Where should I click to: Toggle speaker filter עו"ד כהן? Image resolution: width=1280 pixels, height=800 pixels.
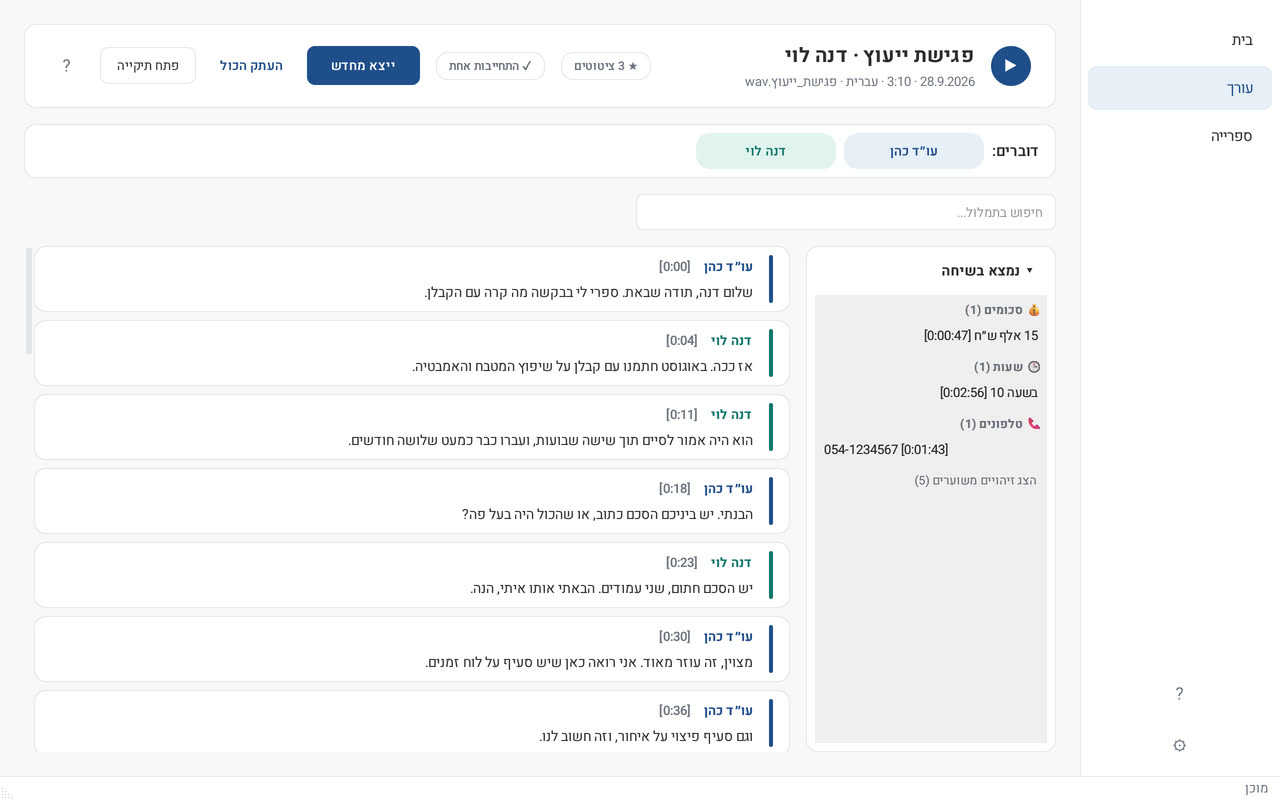coord(914,151)
